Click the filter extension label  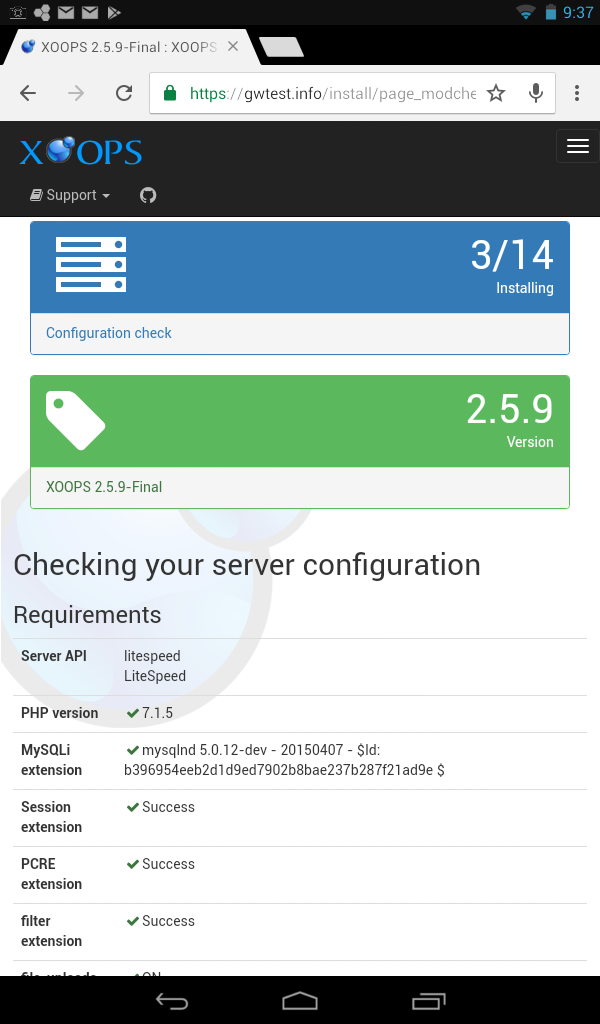click(x=51, y=931)
